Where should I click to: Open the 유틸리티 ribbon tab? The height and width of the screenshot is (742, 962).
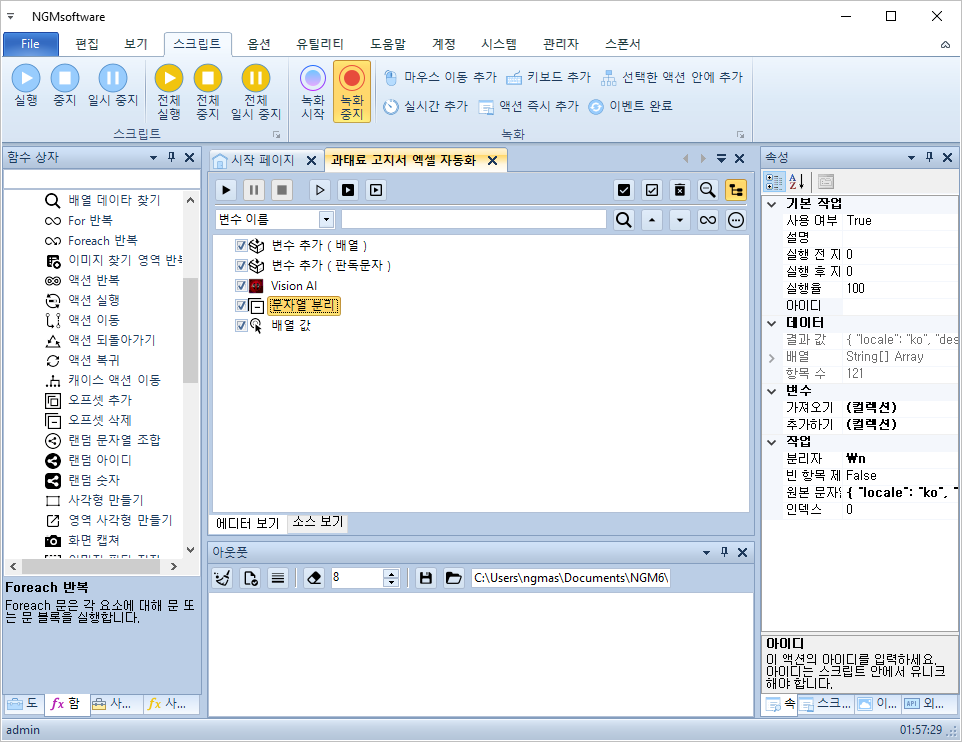point(320,44)
